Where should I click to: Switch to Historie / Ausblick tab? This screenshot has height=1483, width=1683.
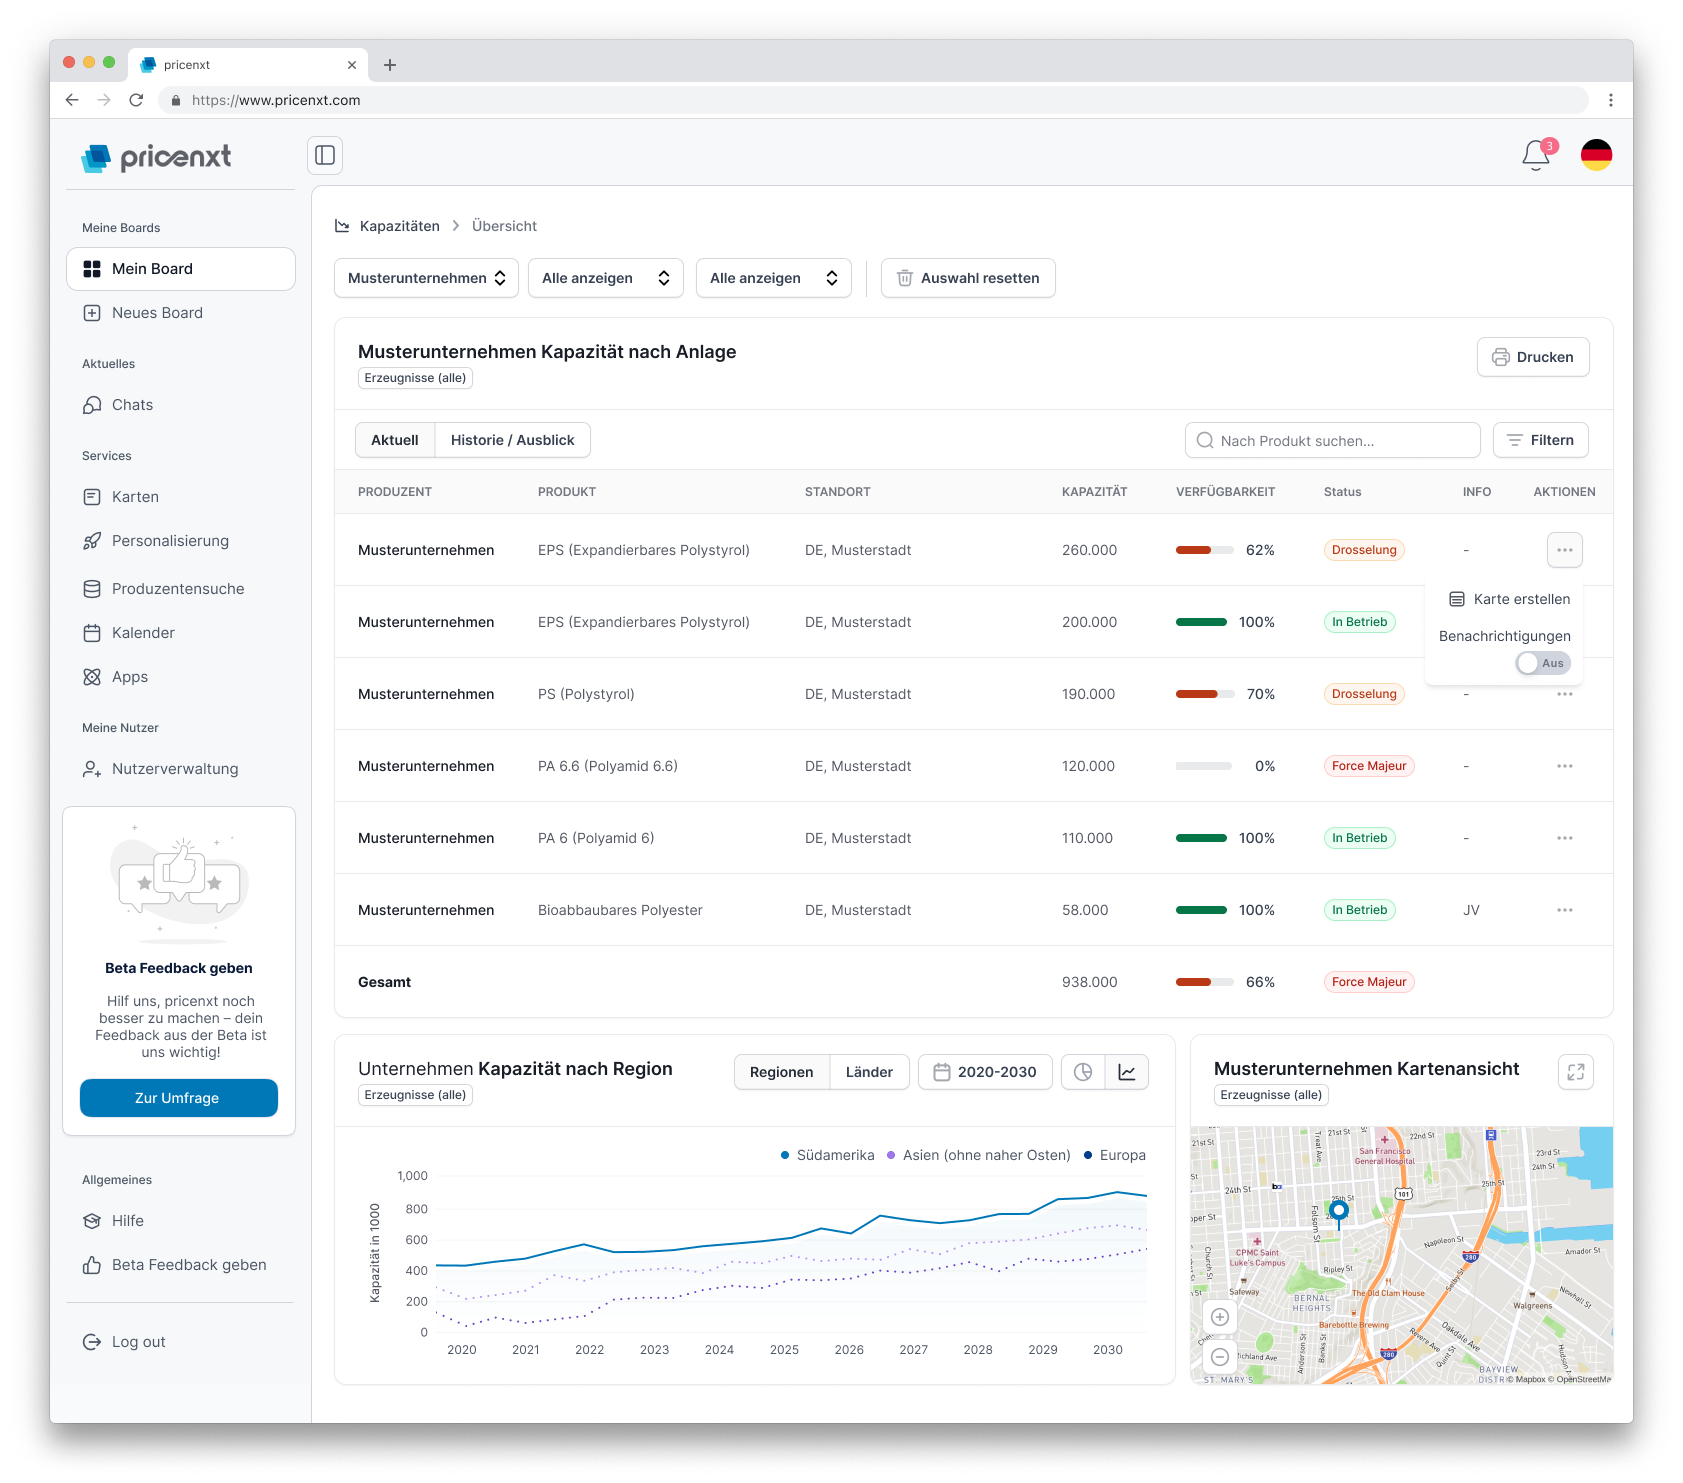coord(512,440)
